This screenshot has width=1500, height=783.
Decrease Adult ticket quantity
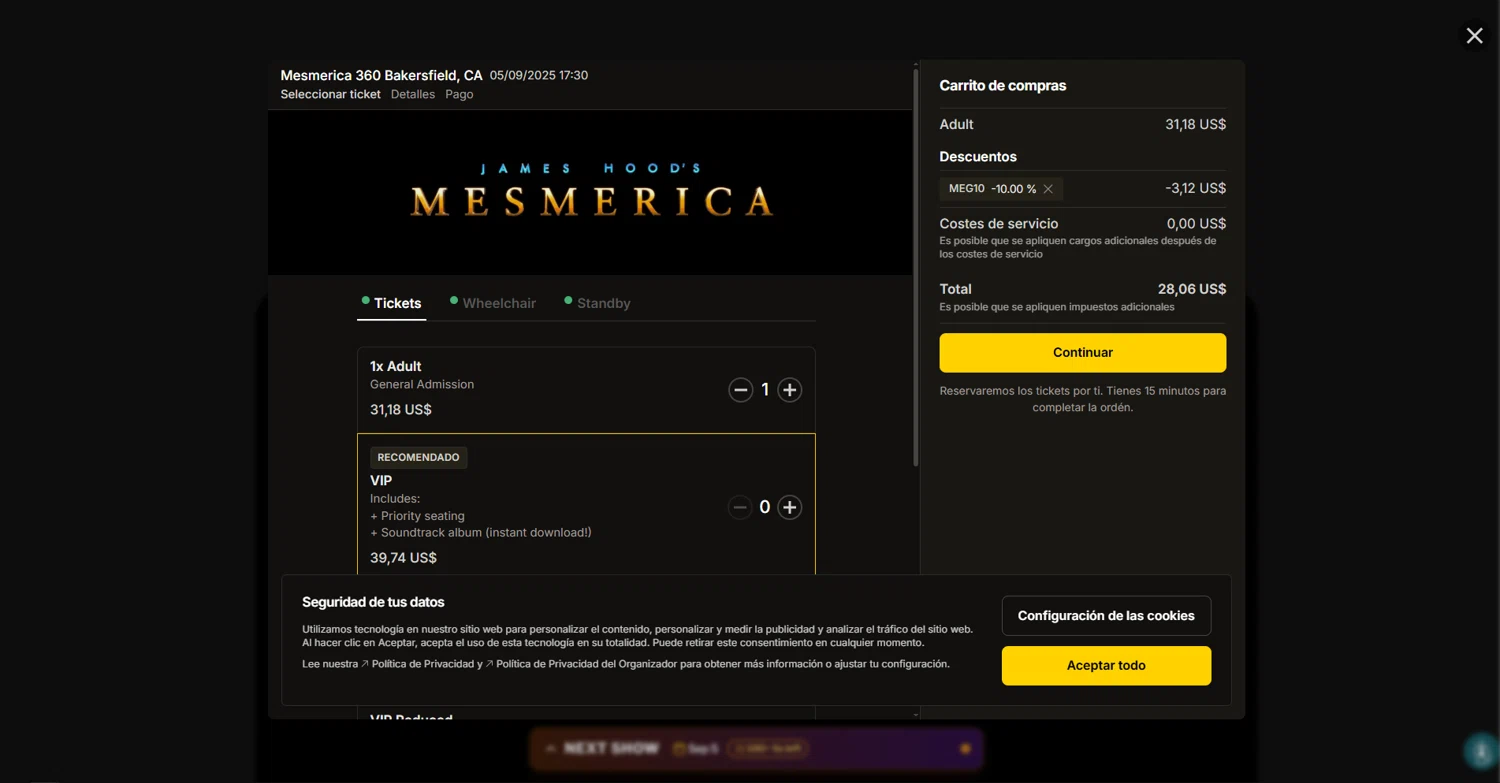[740, 390]
